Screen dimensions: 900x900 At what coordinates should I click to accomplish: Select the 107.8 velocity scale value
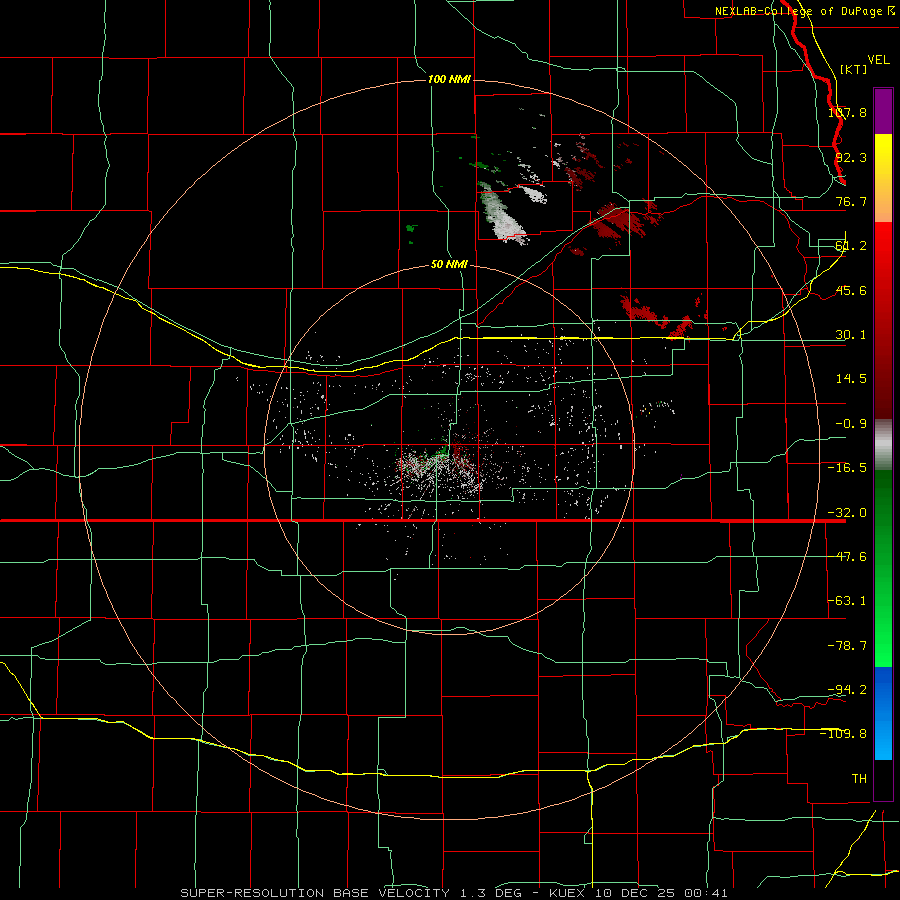tap(847, 112)
